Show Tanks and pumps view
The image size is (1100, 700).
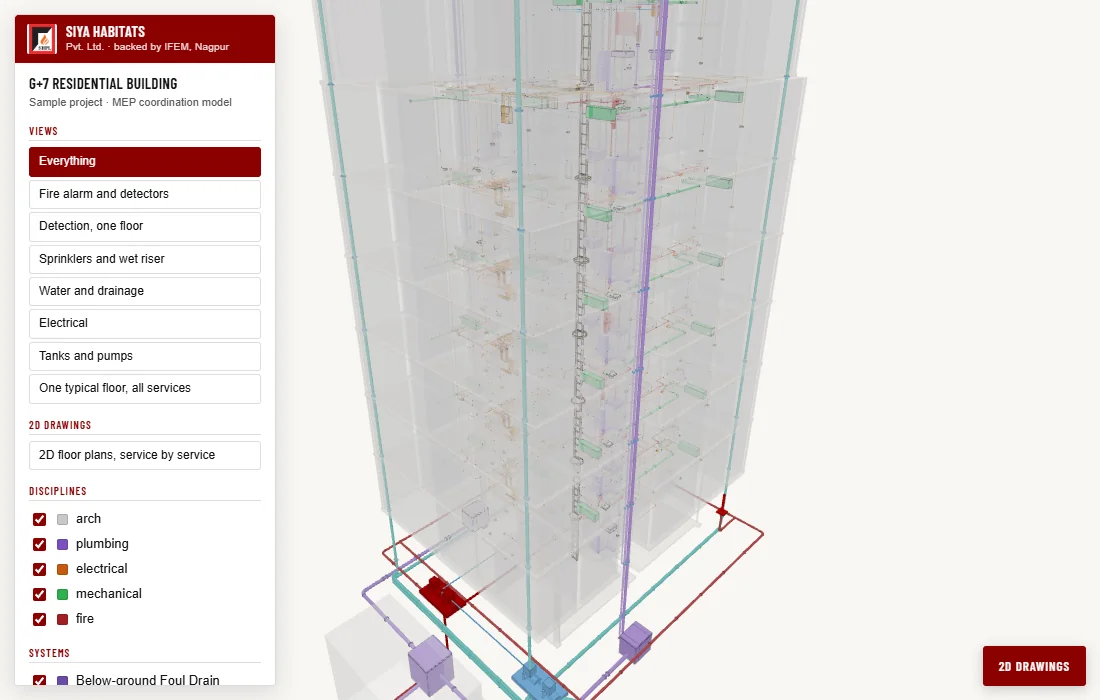(145, 356)
